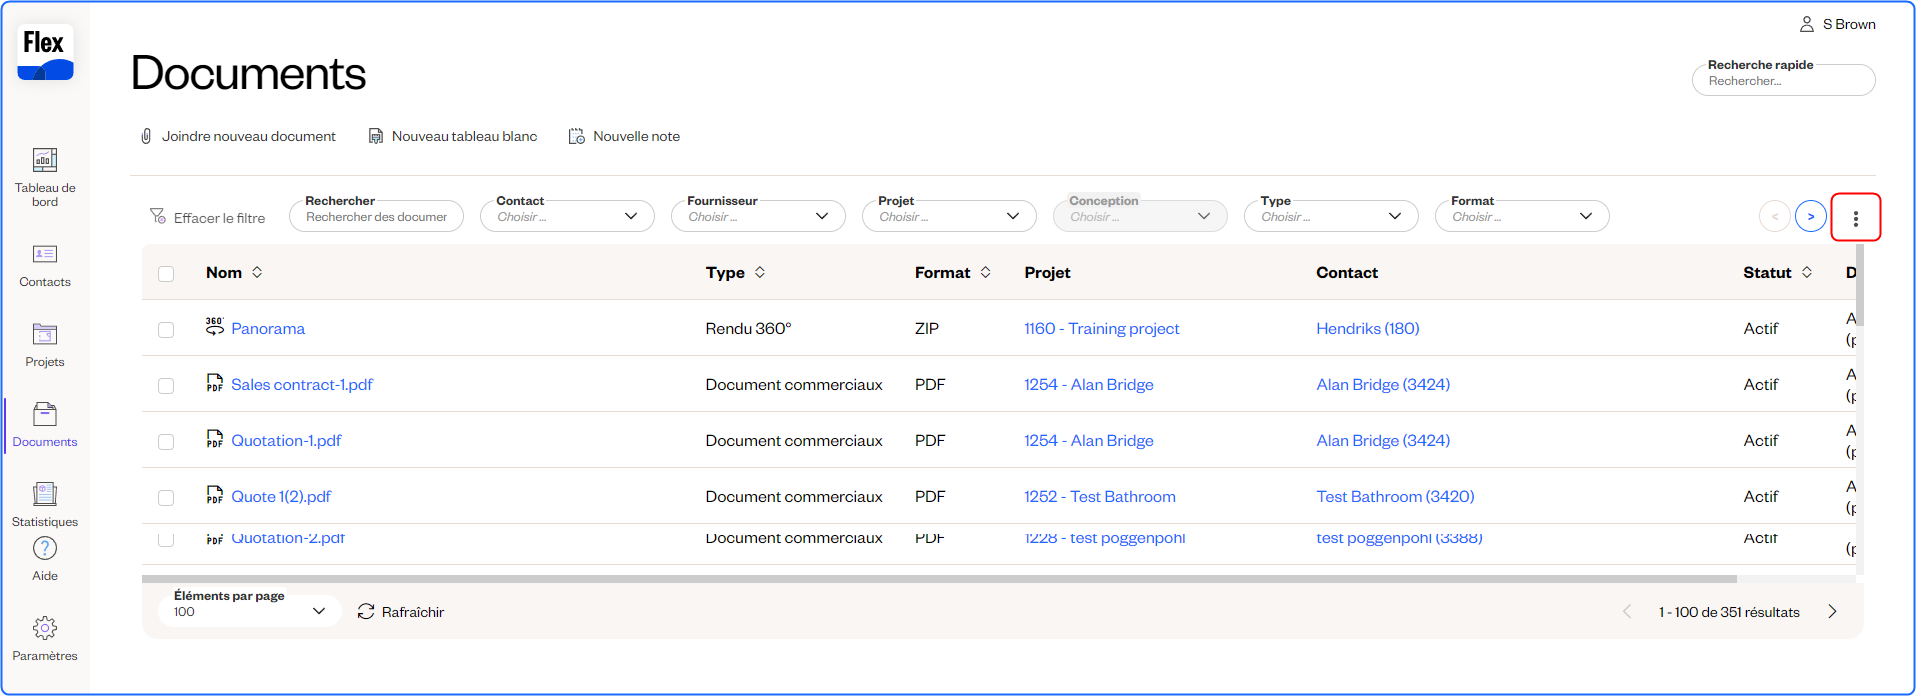Open Statistiques section icon
The height and width of the screenshot is (696, 1916).
(45, 494)
